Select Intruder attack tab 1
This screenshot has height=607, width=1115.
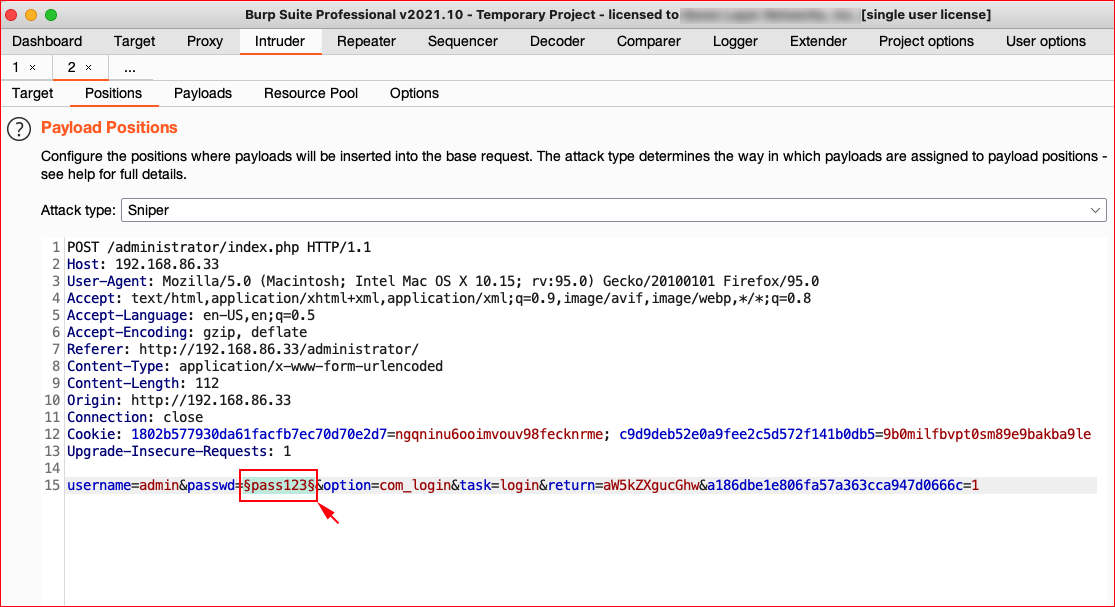tap(16, 68)
